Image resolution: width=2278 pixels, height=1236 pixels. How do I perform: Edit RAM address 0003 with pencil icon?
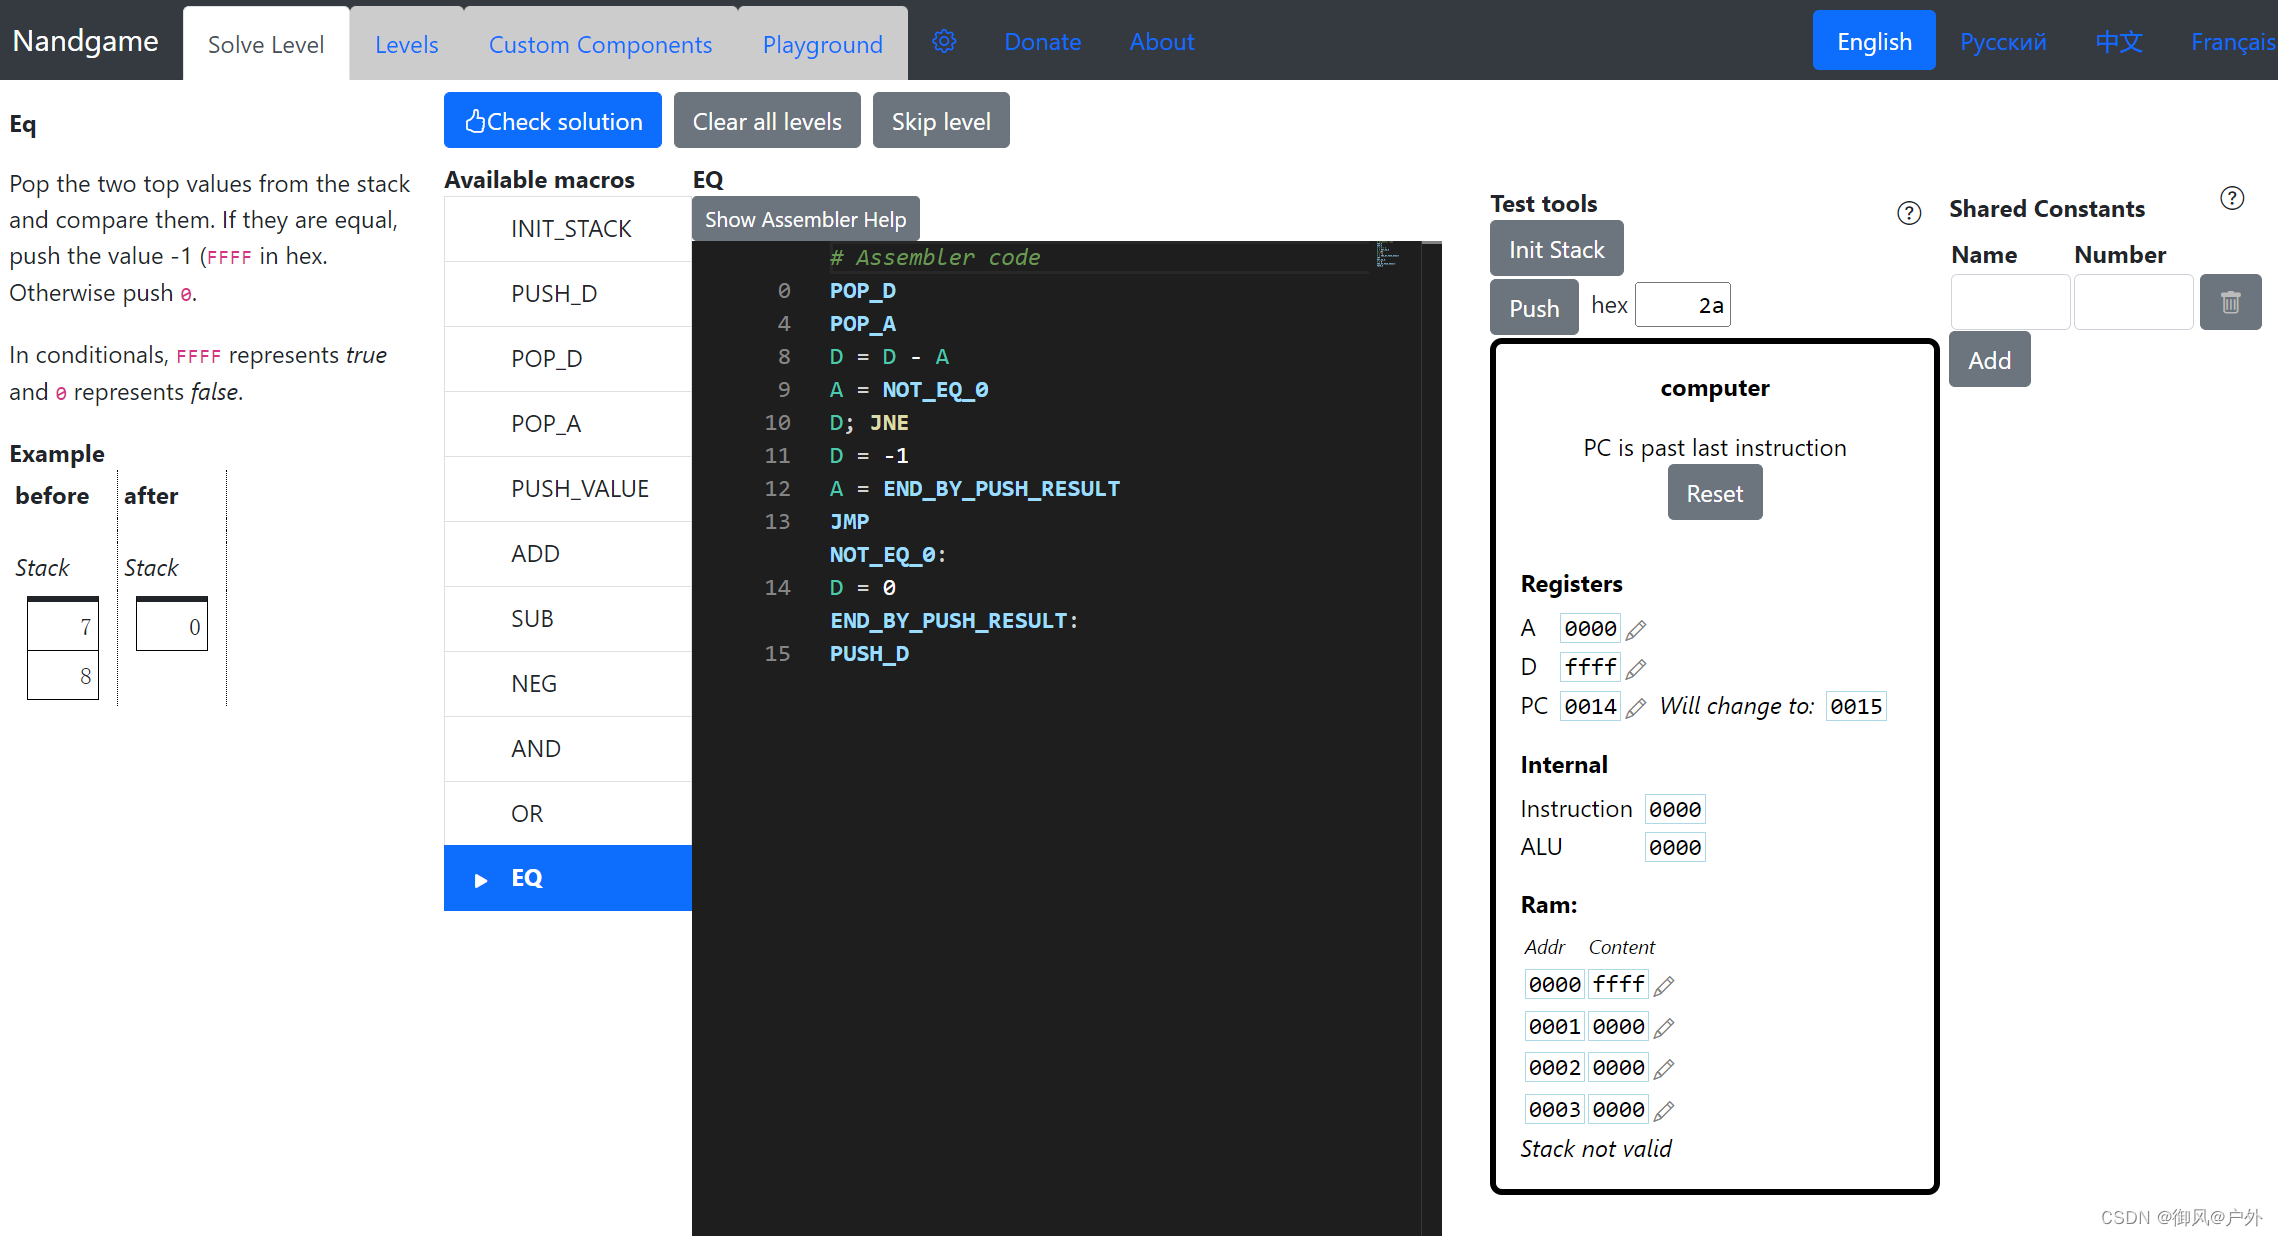coord(1664,1110)
